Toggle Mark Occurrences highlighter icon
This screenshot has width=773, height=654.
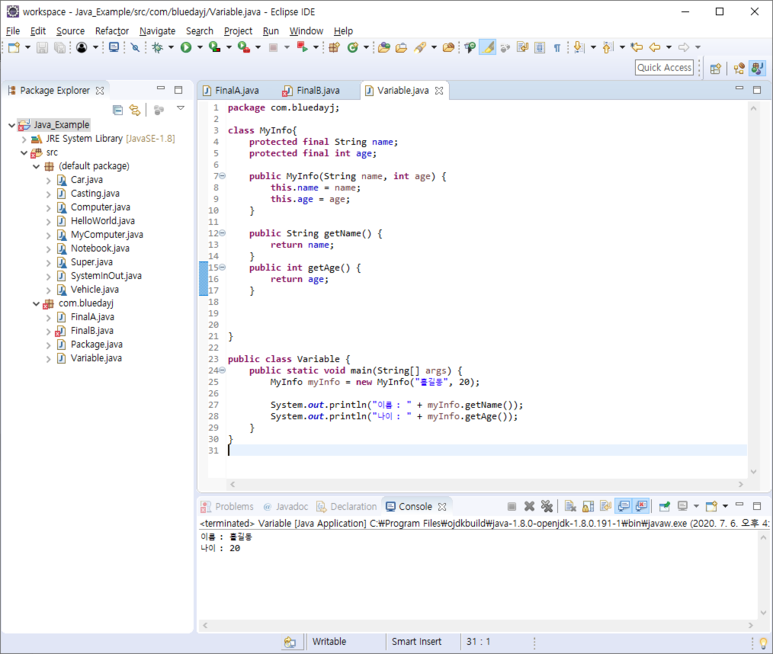(x=488, y=47)
